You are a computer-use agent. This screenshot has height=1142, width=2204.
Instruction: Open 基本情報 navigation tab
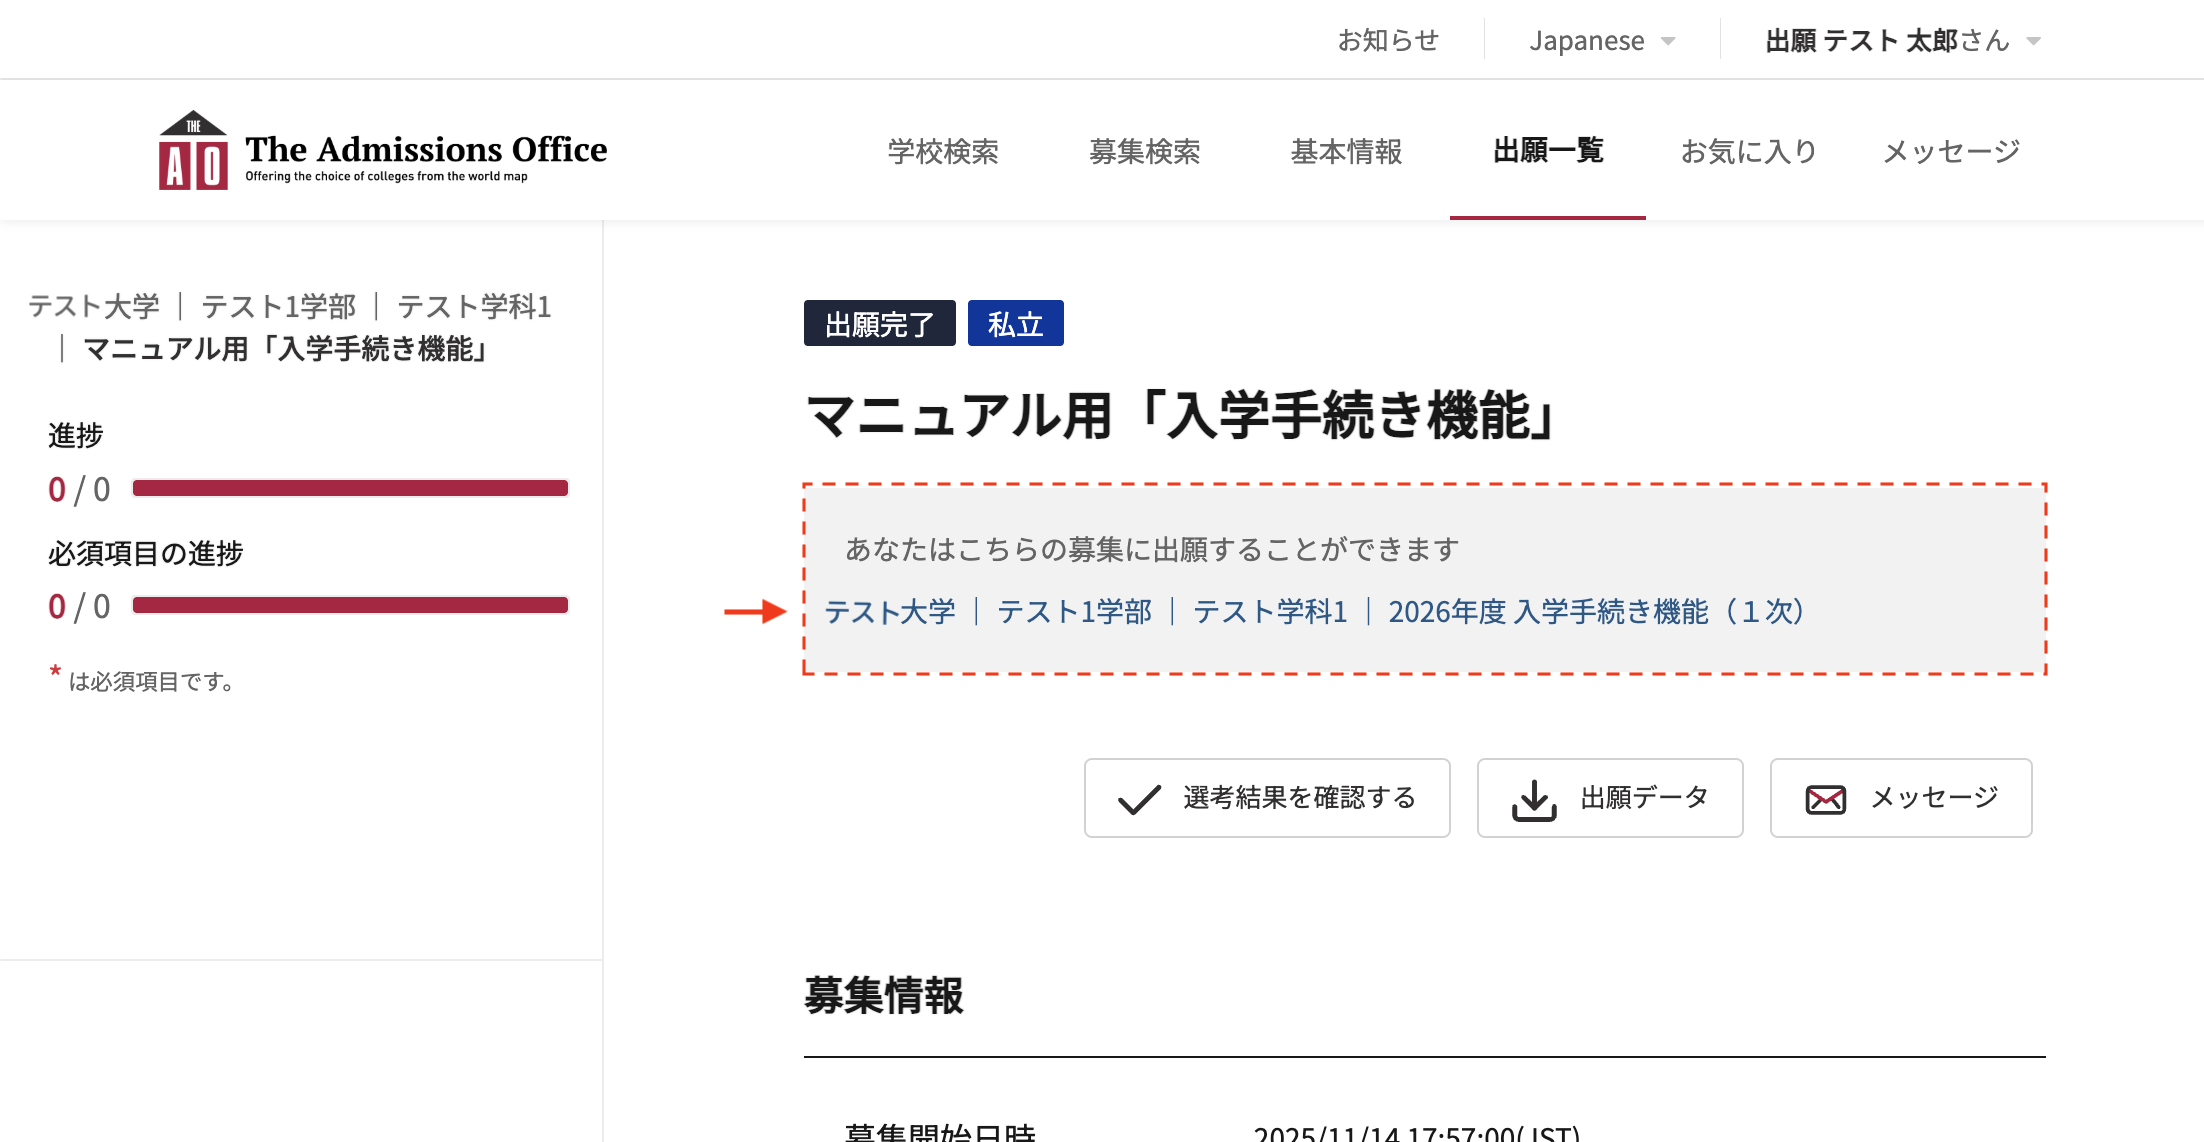[x=1346, y=151]
